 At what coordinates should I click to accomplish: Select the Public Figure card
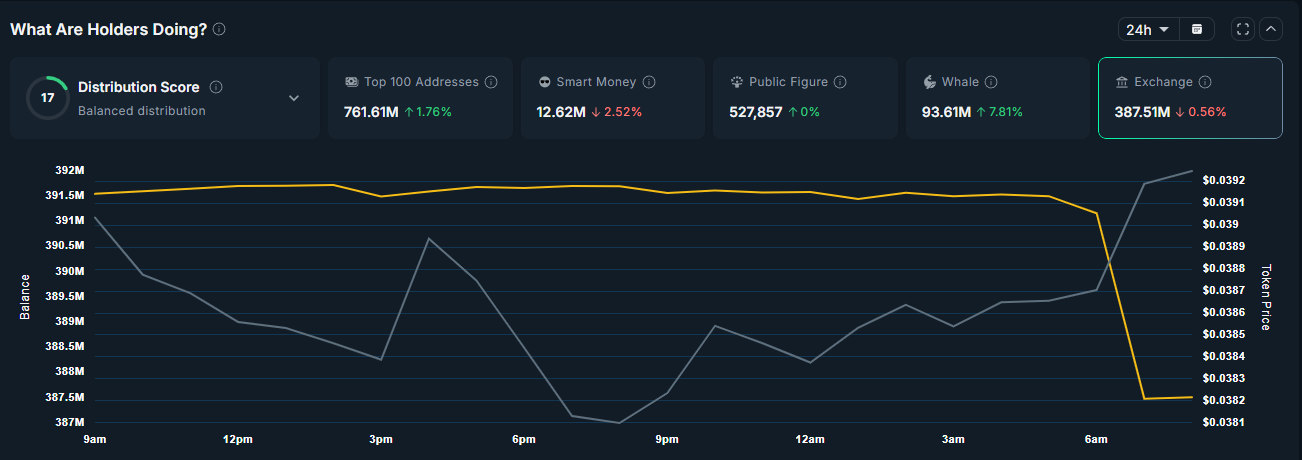(804, 97)
